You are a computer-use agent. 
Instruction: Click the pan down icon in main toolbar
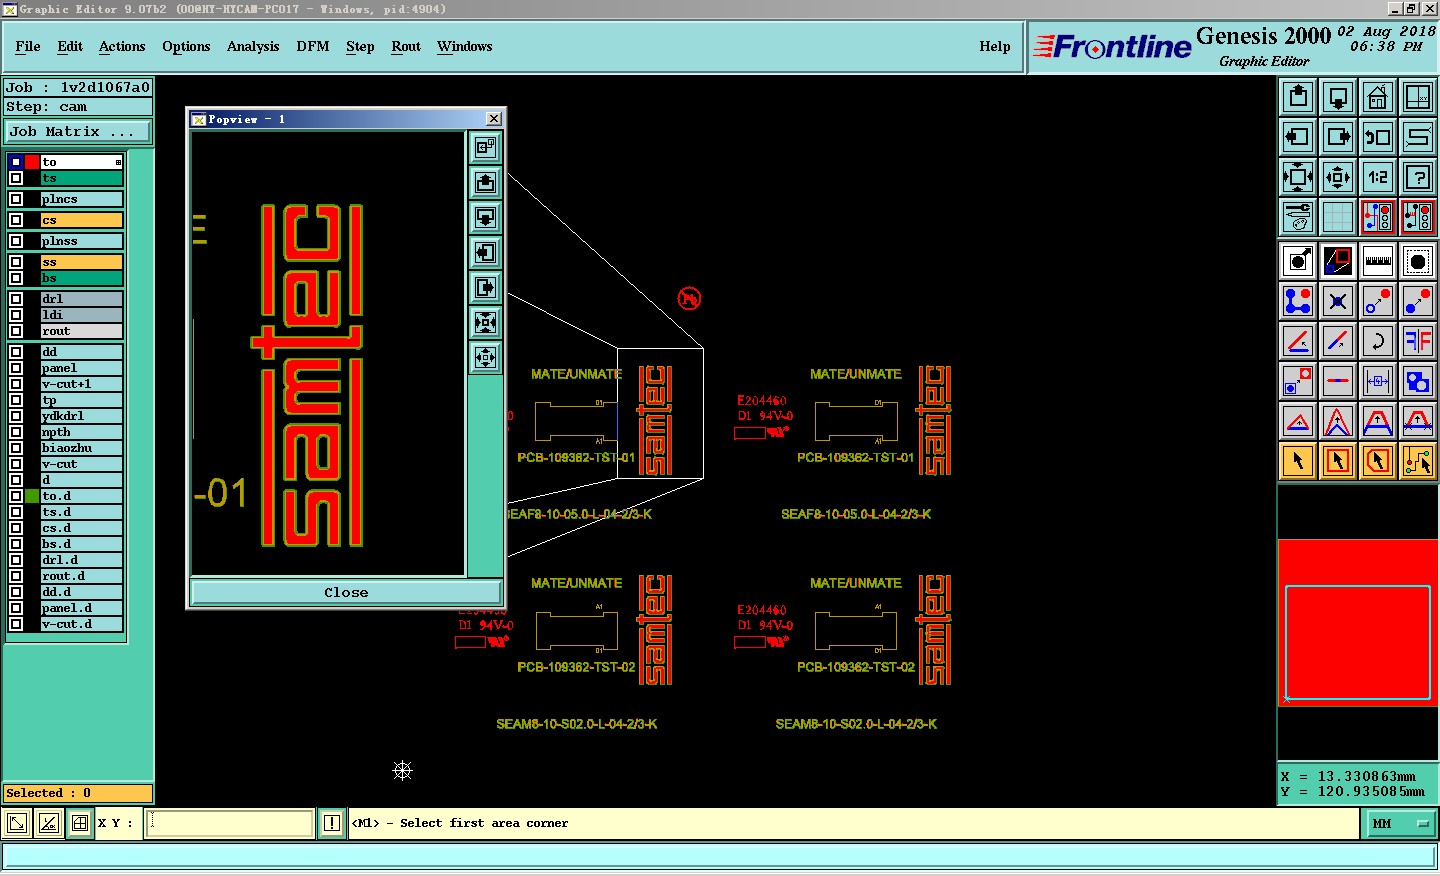coord(1338,97)
